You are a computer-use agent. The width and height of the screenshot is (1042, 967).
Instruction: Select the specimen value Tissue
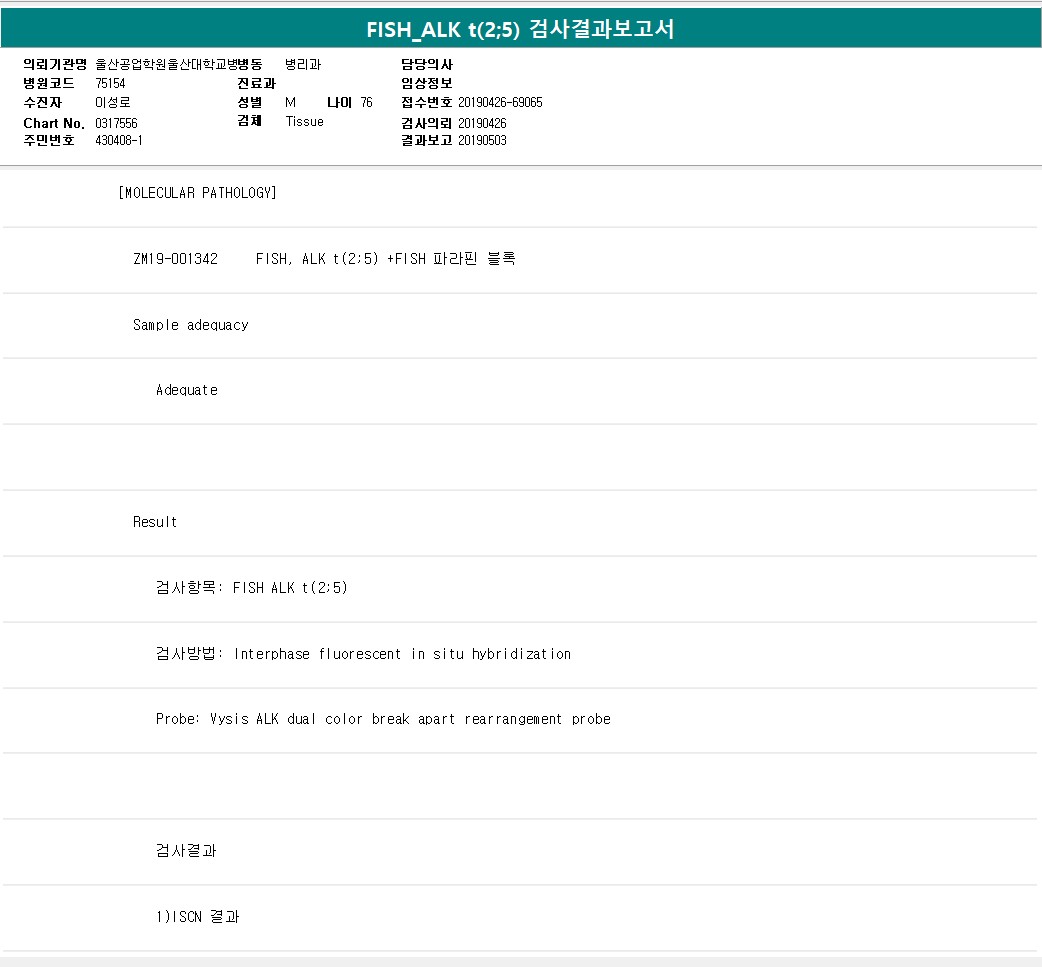tap(304, 122)
